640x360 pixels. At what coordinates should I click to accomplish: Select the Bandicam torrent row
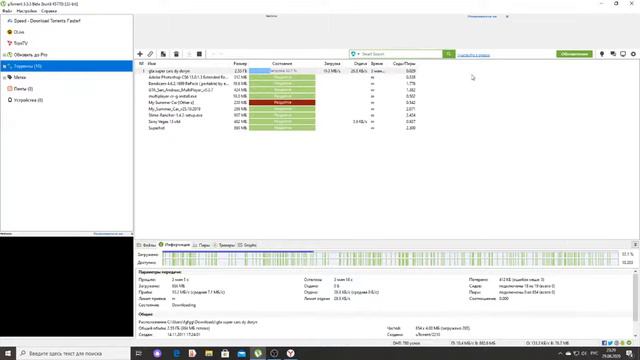[277, 84]
